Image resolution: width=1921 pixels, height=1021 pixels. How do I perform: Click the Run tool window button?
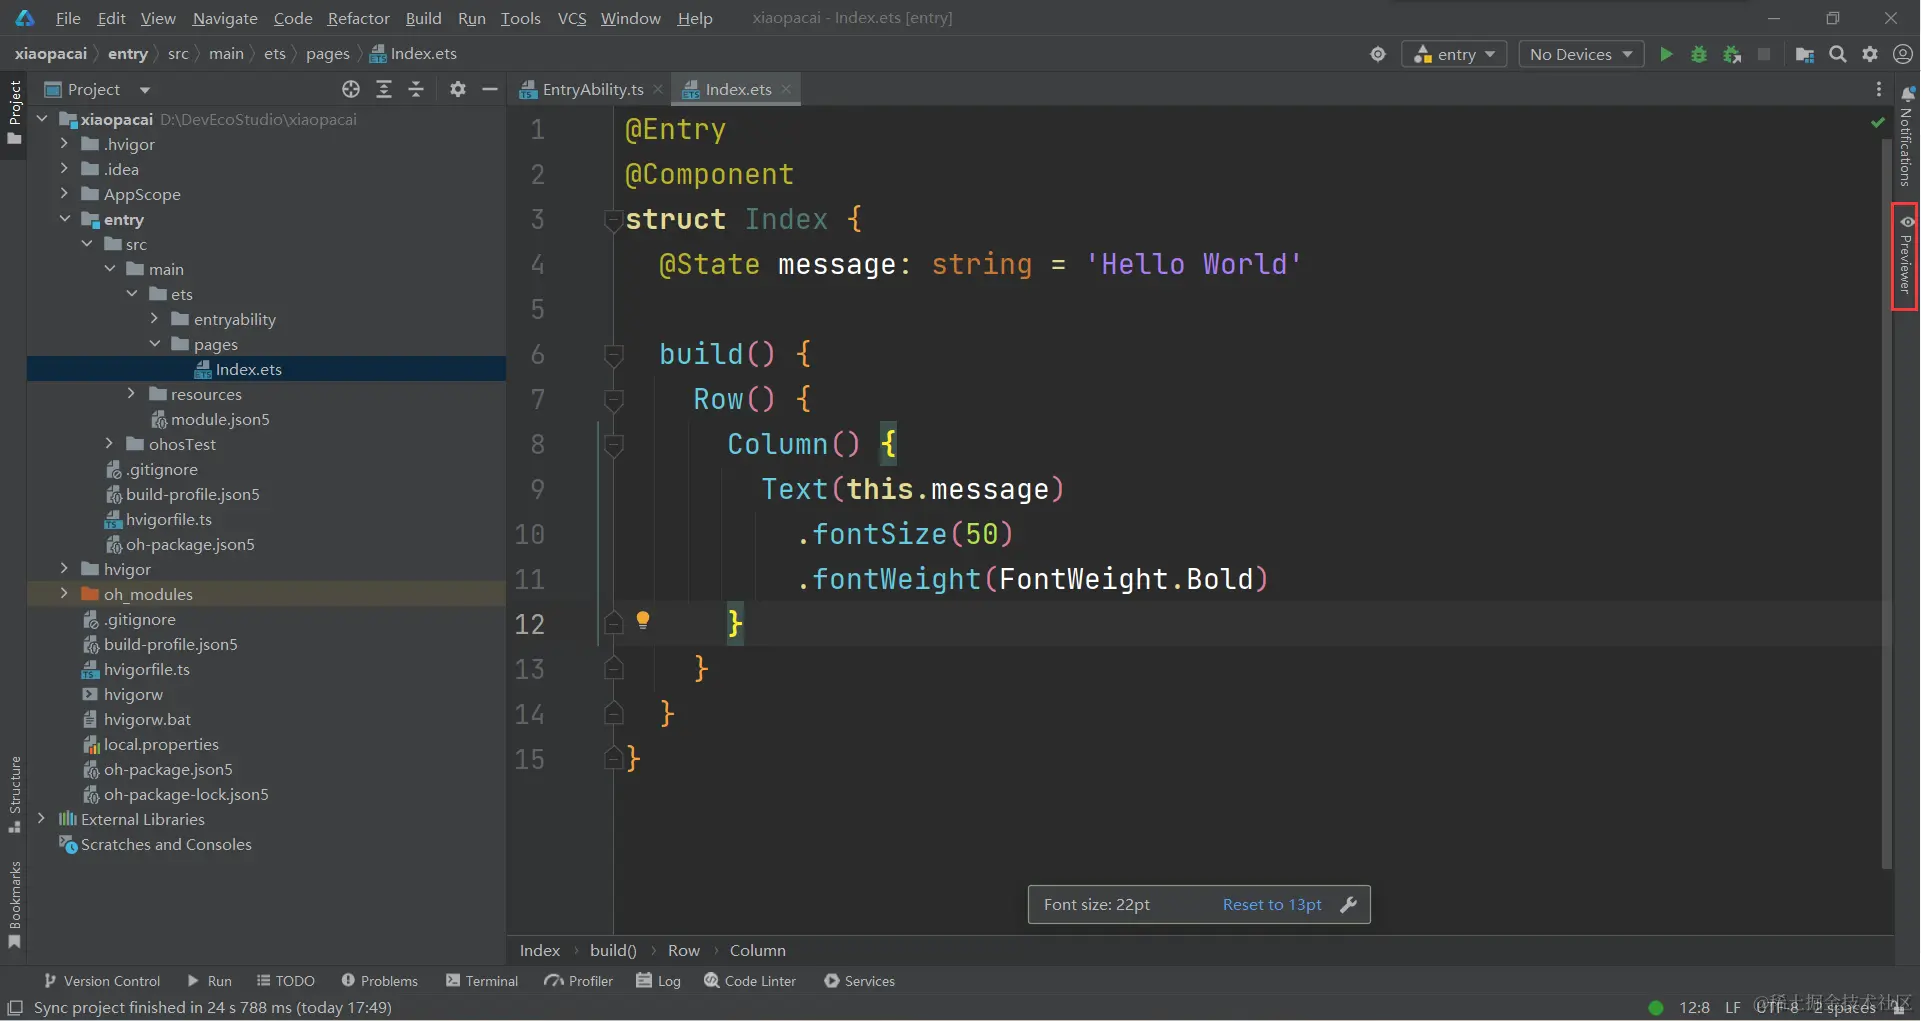[x=210, y=981]
